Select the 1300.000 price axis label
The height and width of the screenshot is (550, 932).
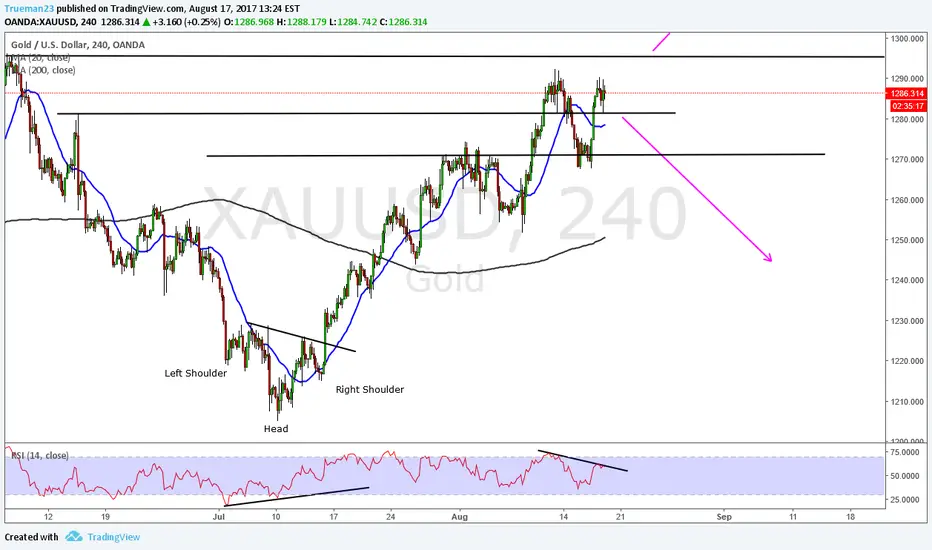pyautogui.click(x=908, y=39)
